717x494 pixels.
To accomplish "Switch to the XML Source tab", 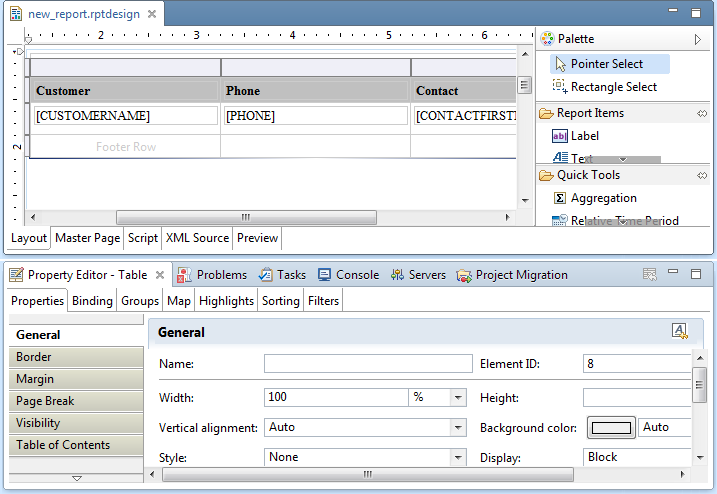I will pyautogui.click(x=196, y=238).
